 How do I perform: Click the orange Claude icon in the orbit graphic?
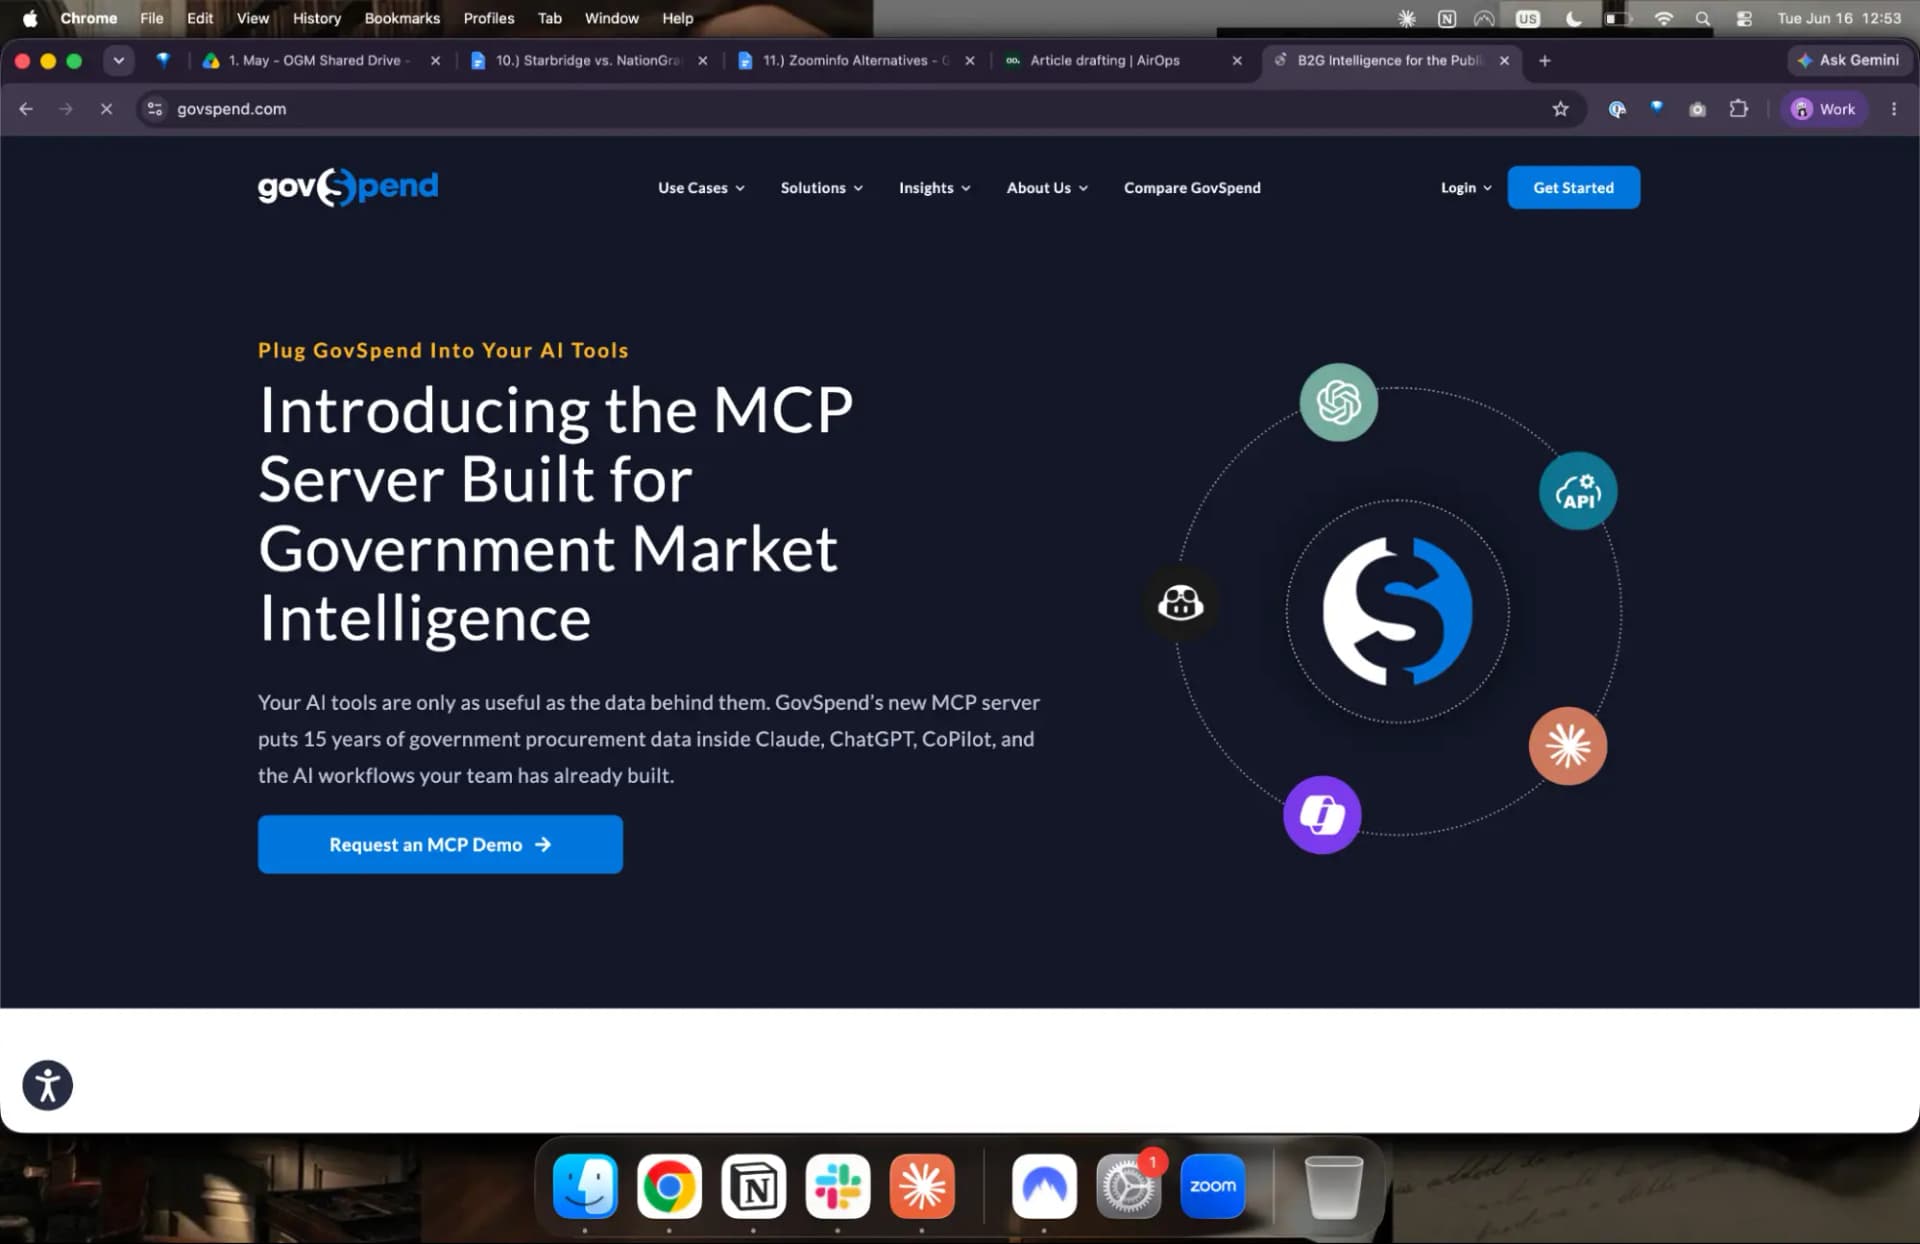(x=1567, y=746)
